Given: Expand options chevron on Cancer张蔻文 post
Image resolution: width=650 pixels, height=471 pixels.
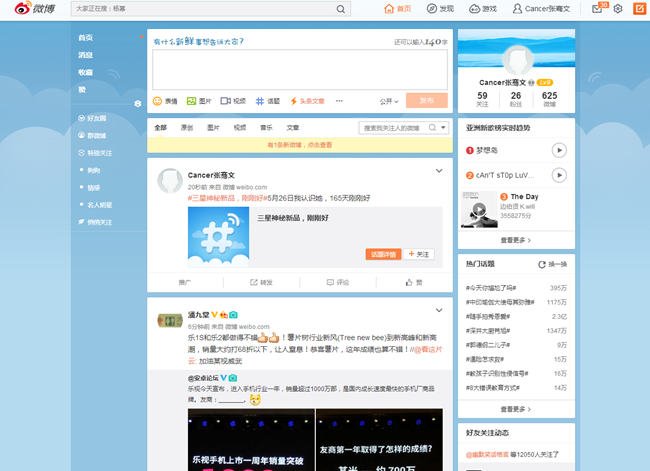Looking at the screenshot, I should 439,171.
